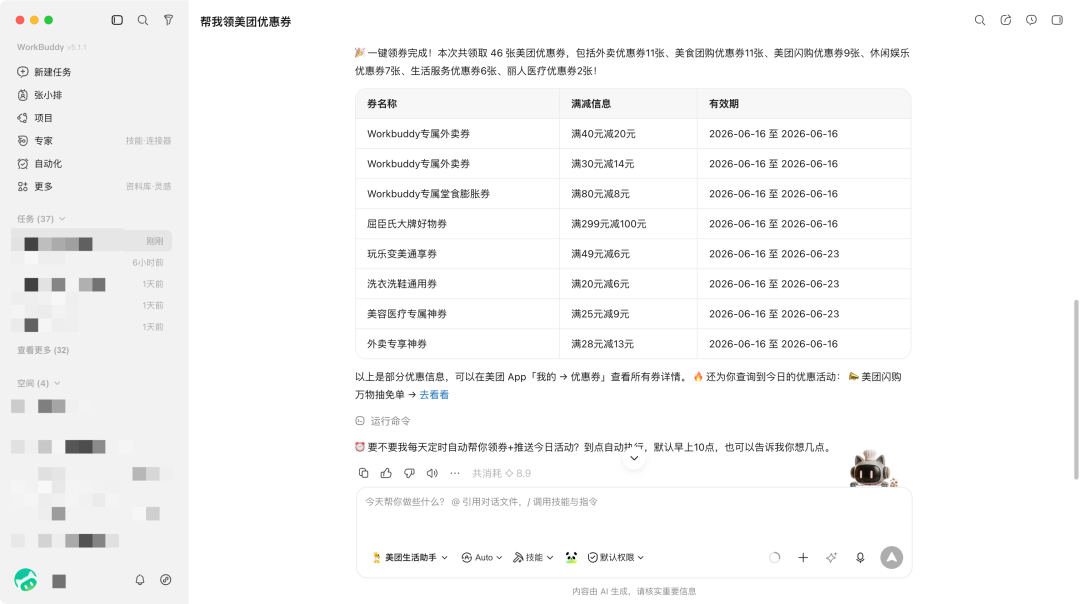Open notifications bell icon

point(140,580)
